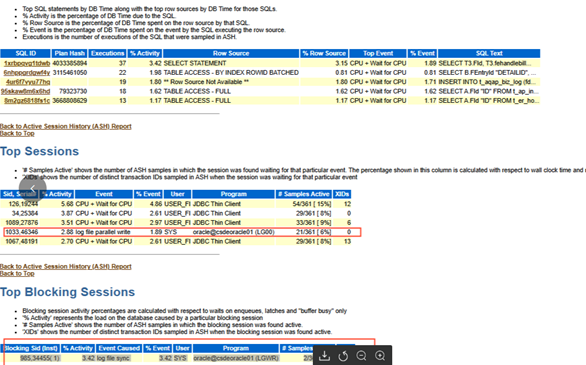
Task: Rotate the image with the rotate icon
Action: coord(343,356)
